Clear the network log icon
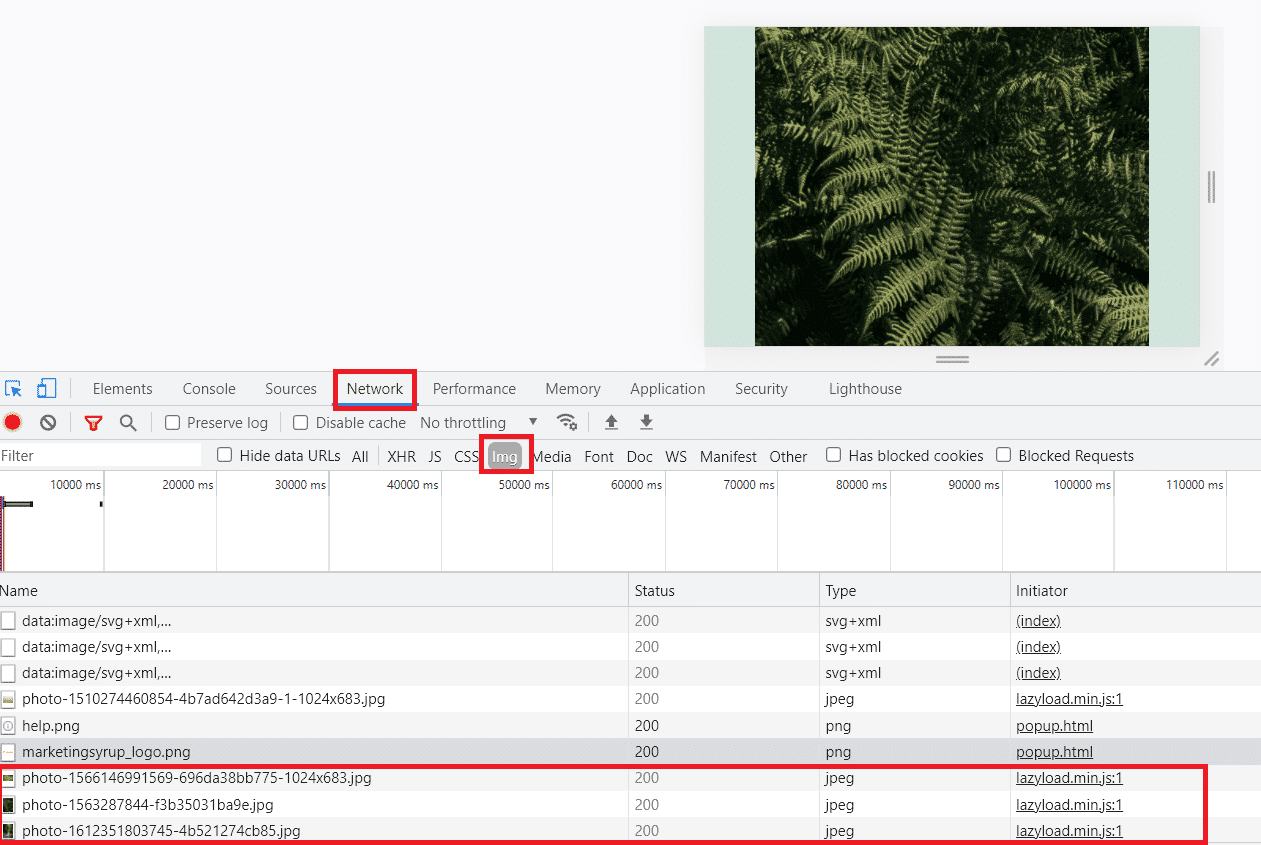The width and height of the screenshot is (1261, 845). 47,423
